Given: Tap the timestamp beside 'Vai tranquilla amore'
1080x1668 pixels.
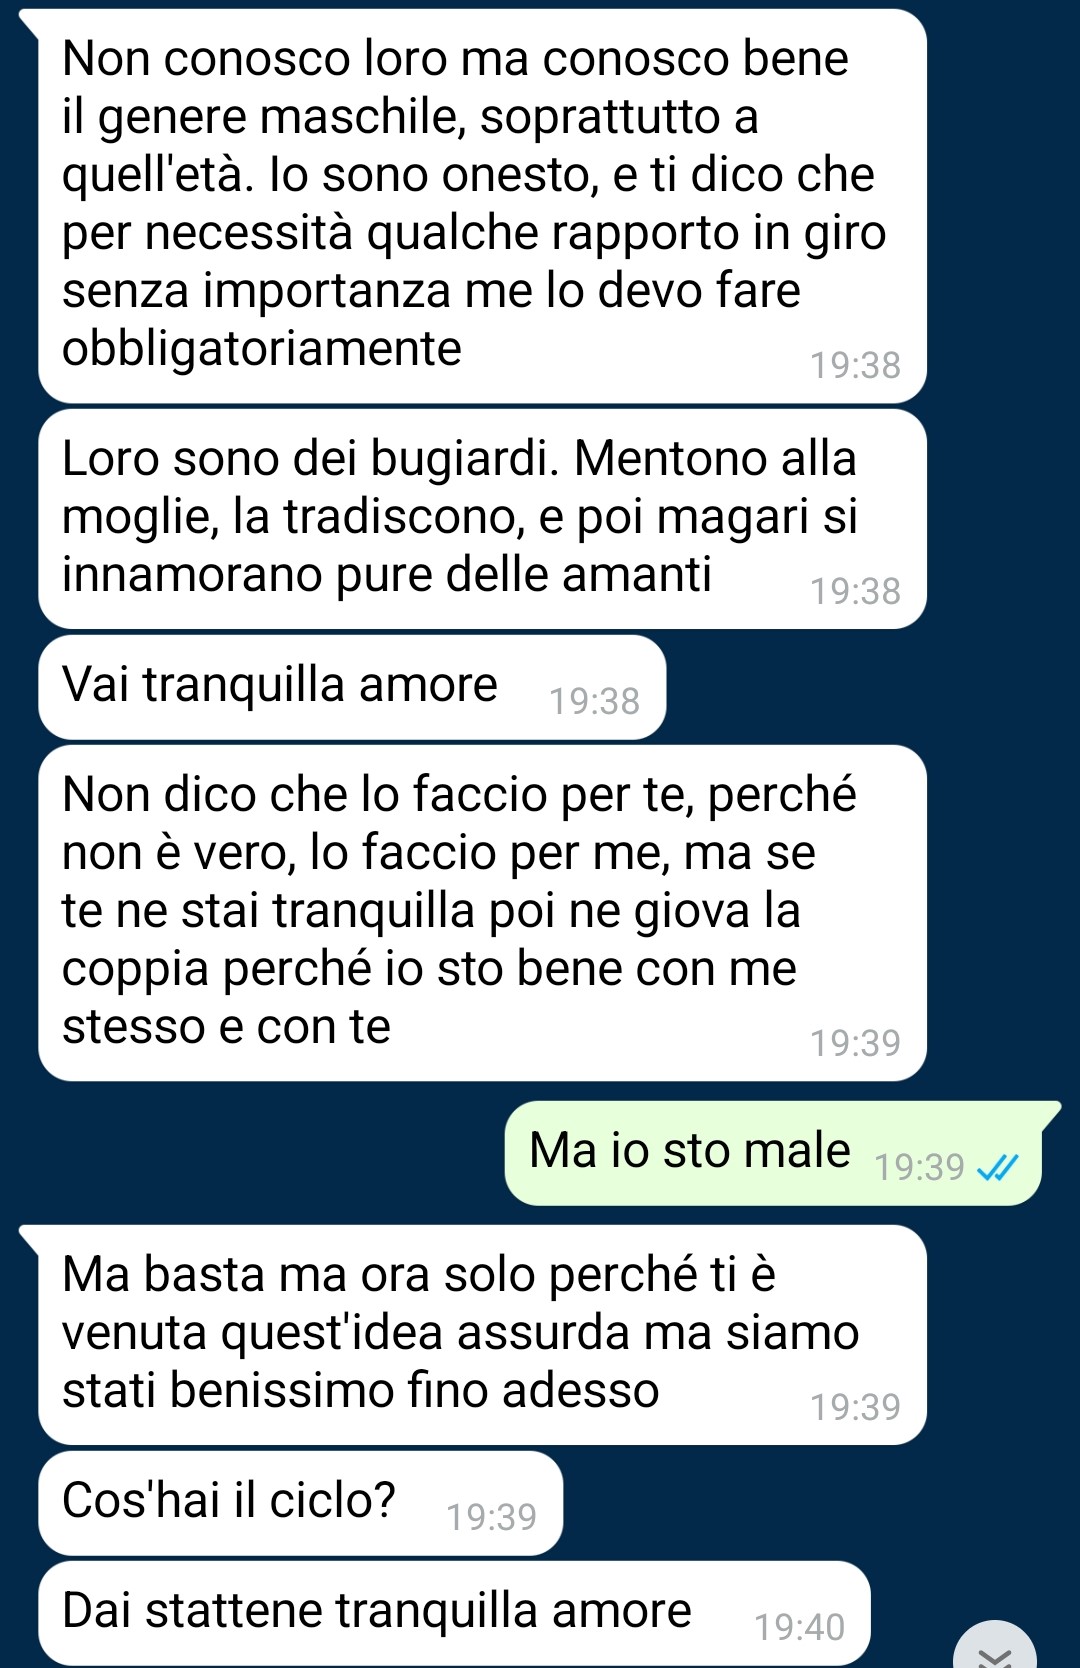Looking at the screenshot, I should 594,701.
